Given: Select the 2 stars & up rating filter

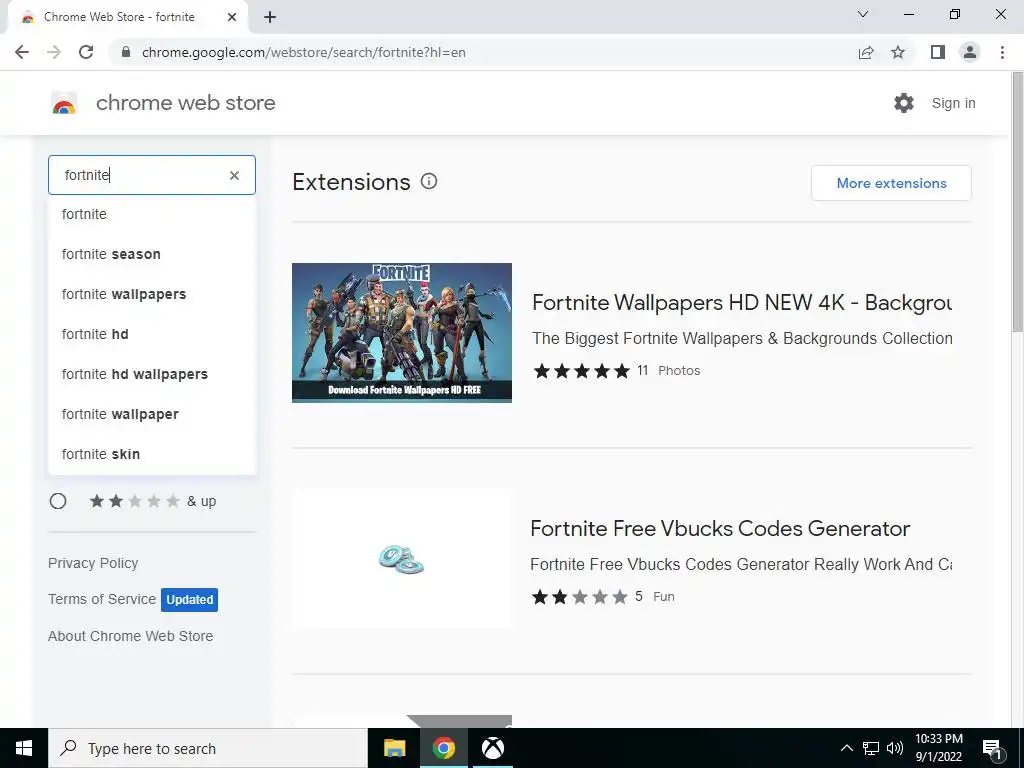Looking at the screenshot, I should coord(58,501).
